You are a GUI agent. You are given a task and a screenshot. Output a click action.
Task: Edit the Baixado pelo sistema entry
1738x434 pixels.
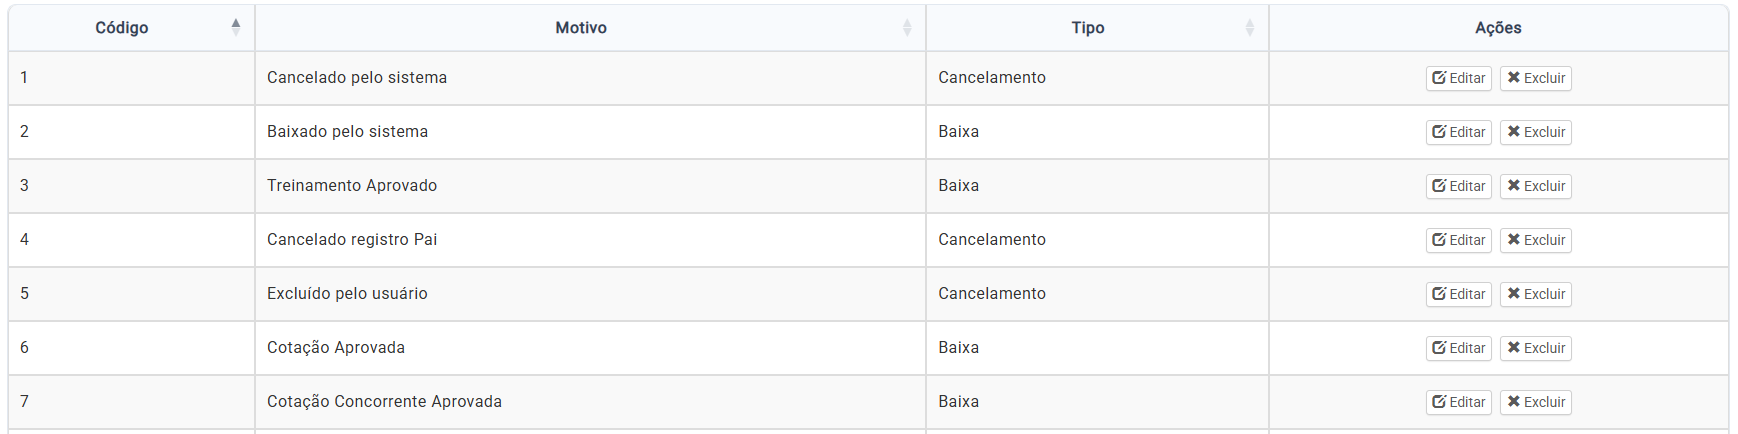coord(1458,132)
